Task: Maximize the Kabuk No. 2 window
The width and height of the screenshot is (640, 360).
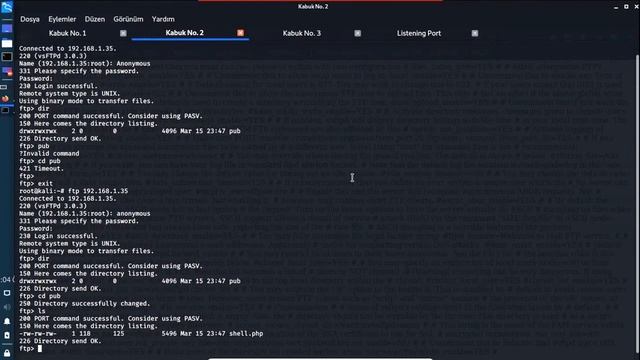Action: point(626,7)
